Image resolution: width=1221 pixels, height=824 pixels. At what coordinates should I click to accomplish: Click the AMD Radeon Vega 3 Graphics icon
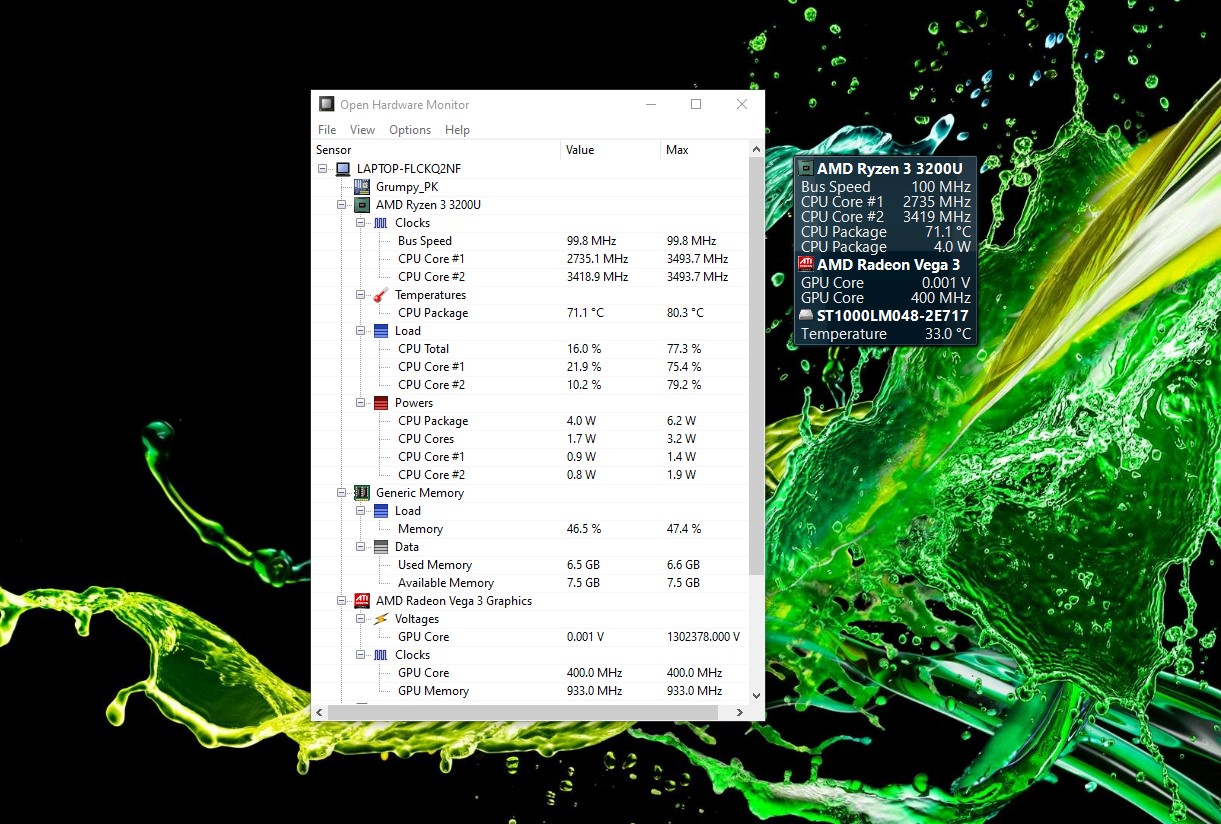(361, 600)
